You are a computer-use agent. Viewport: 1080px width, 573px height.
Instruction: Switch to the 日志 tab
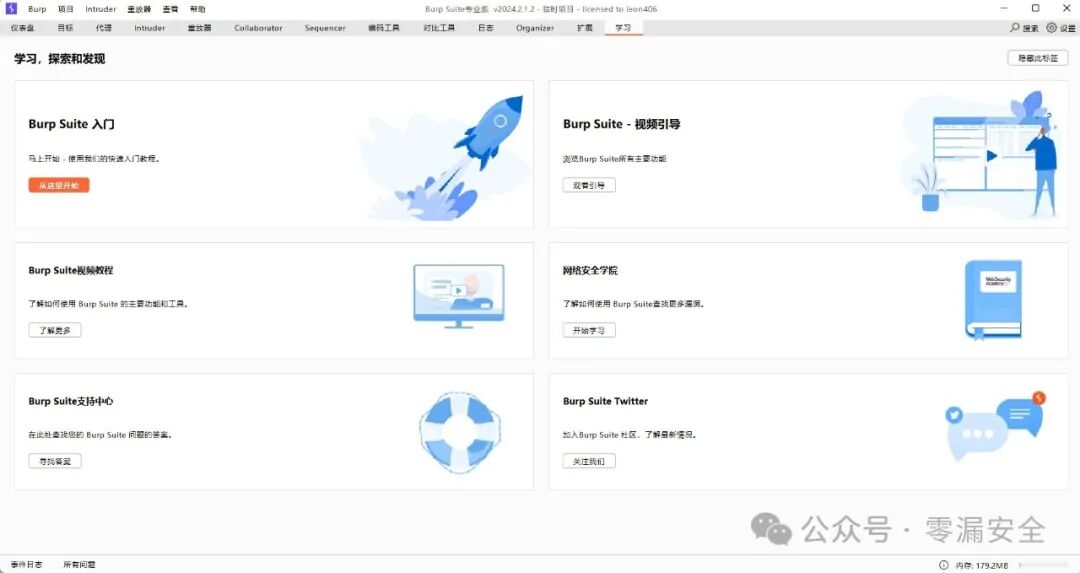coord(486,28)
